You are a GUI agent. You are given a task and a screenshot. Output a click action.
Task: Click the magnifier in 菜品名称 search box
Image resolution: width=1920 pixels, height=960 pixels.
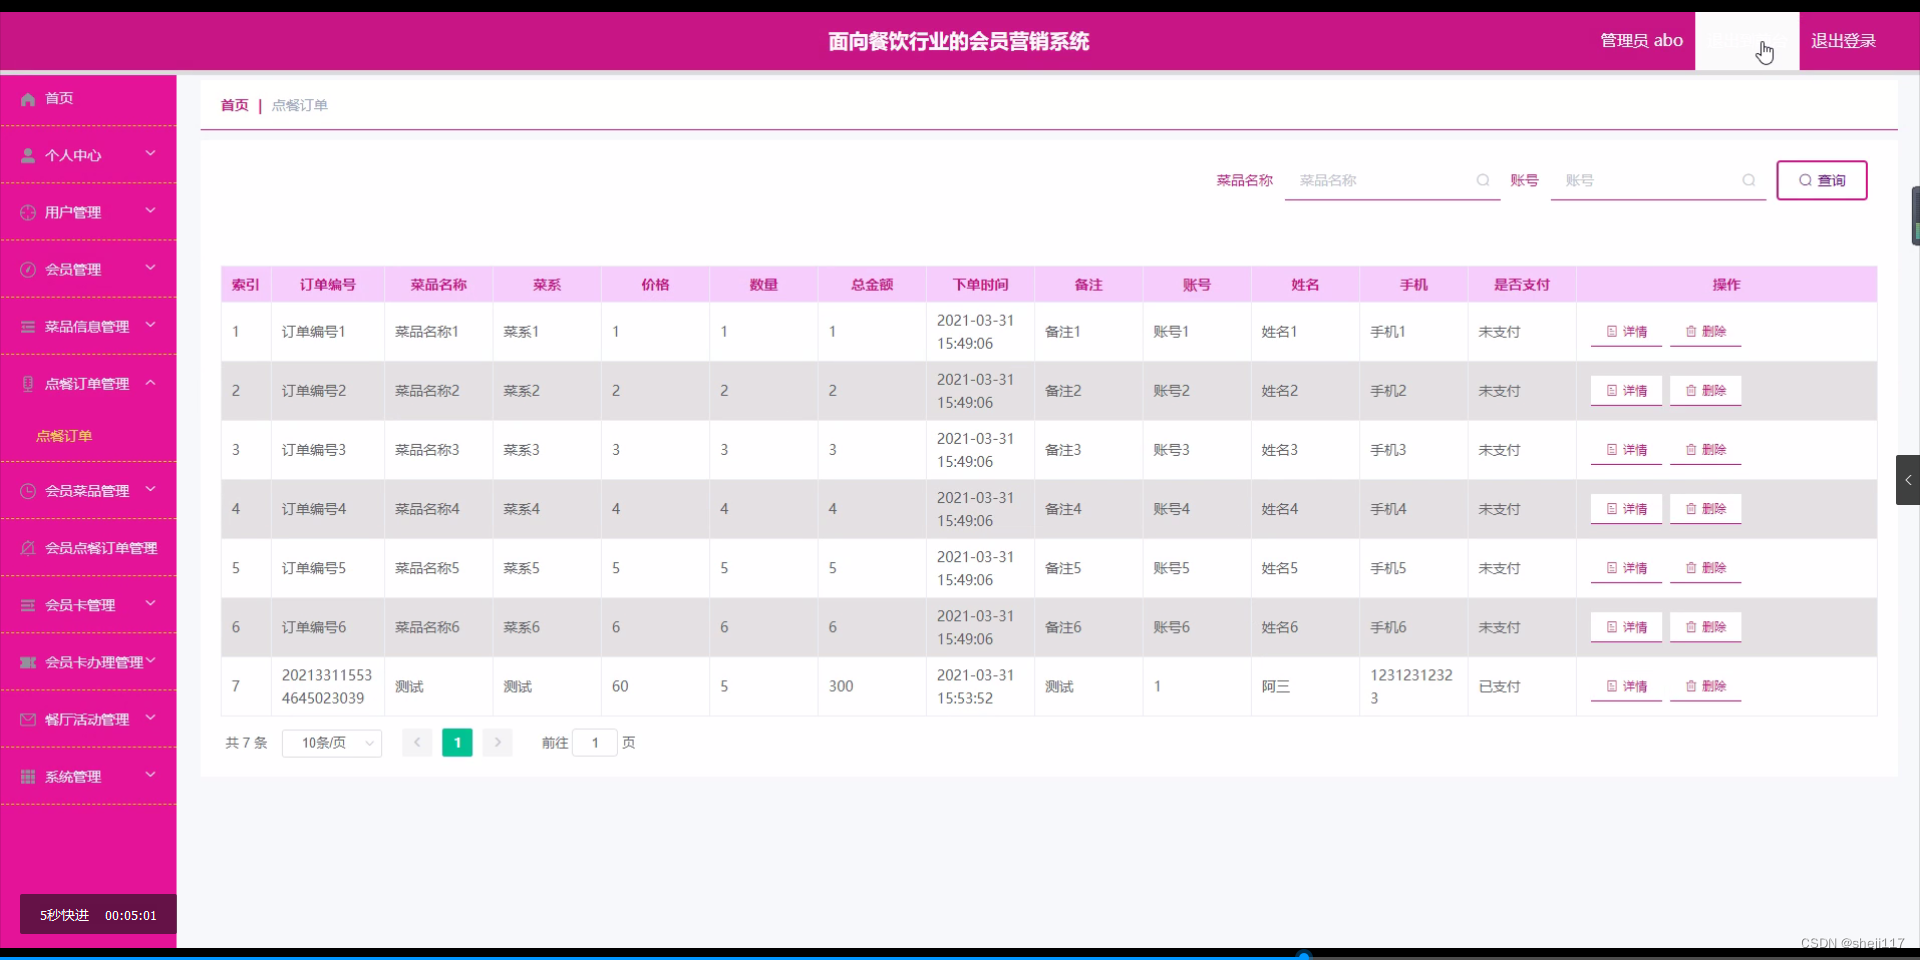point(1482,180)
